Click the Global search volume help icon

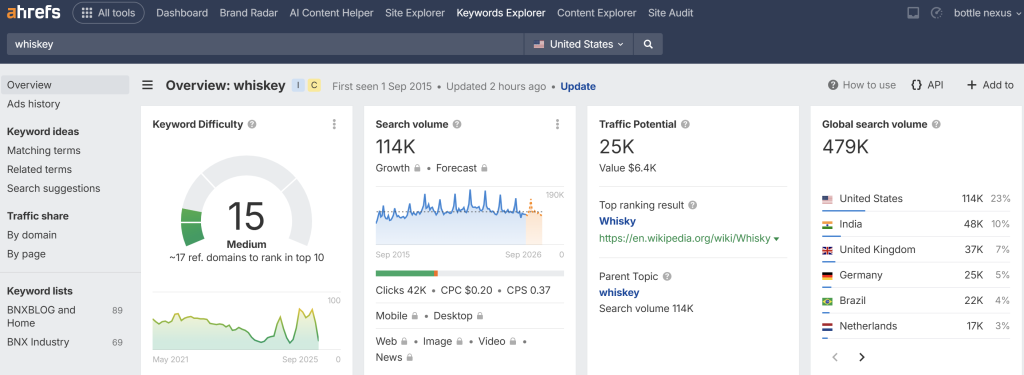coord(936,124)
